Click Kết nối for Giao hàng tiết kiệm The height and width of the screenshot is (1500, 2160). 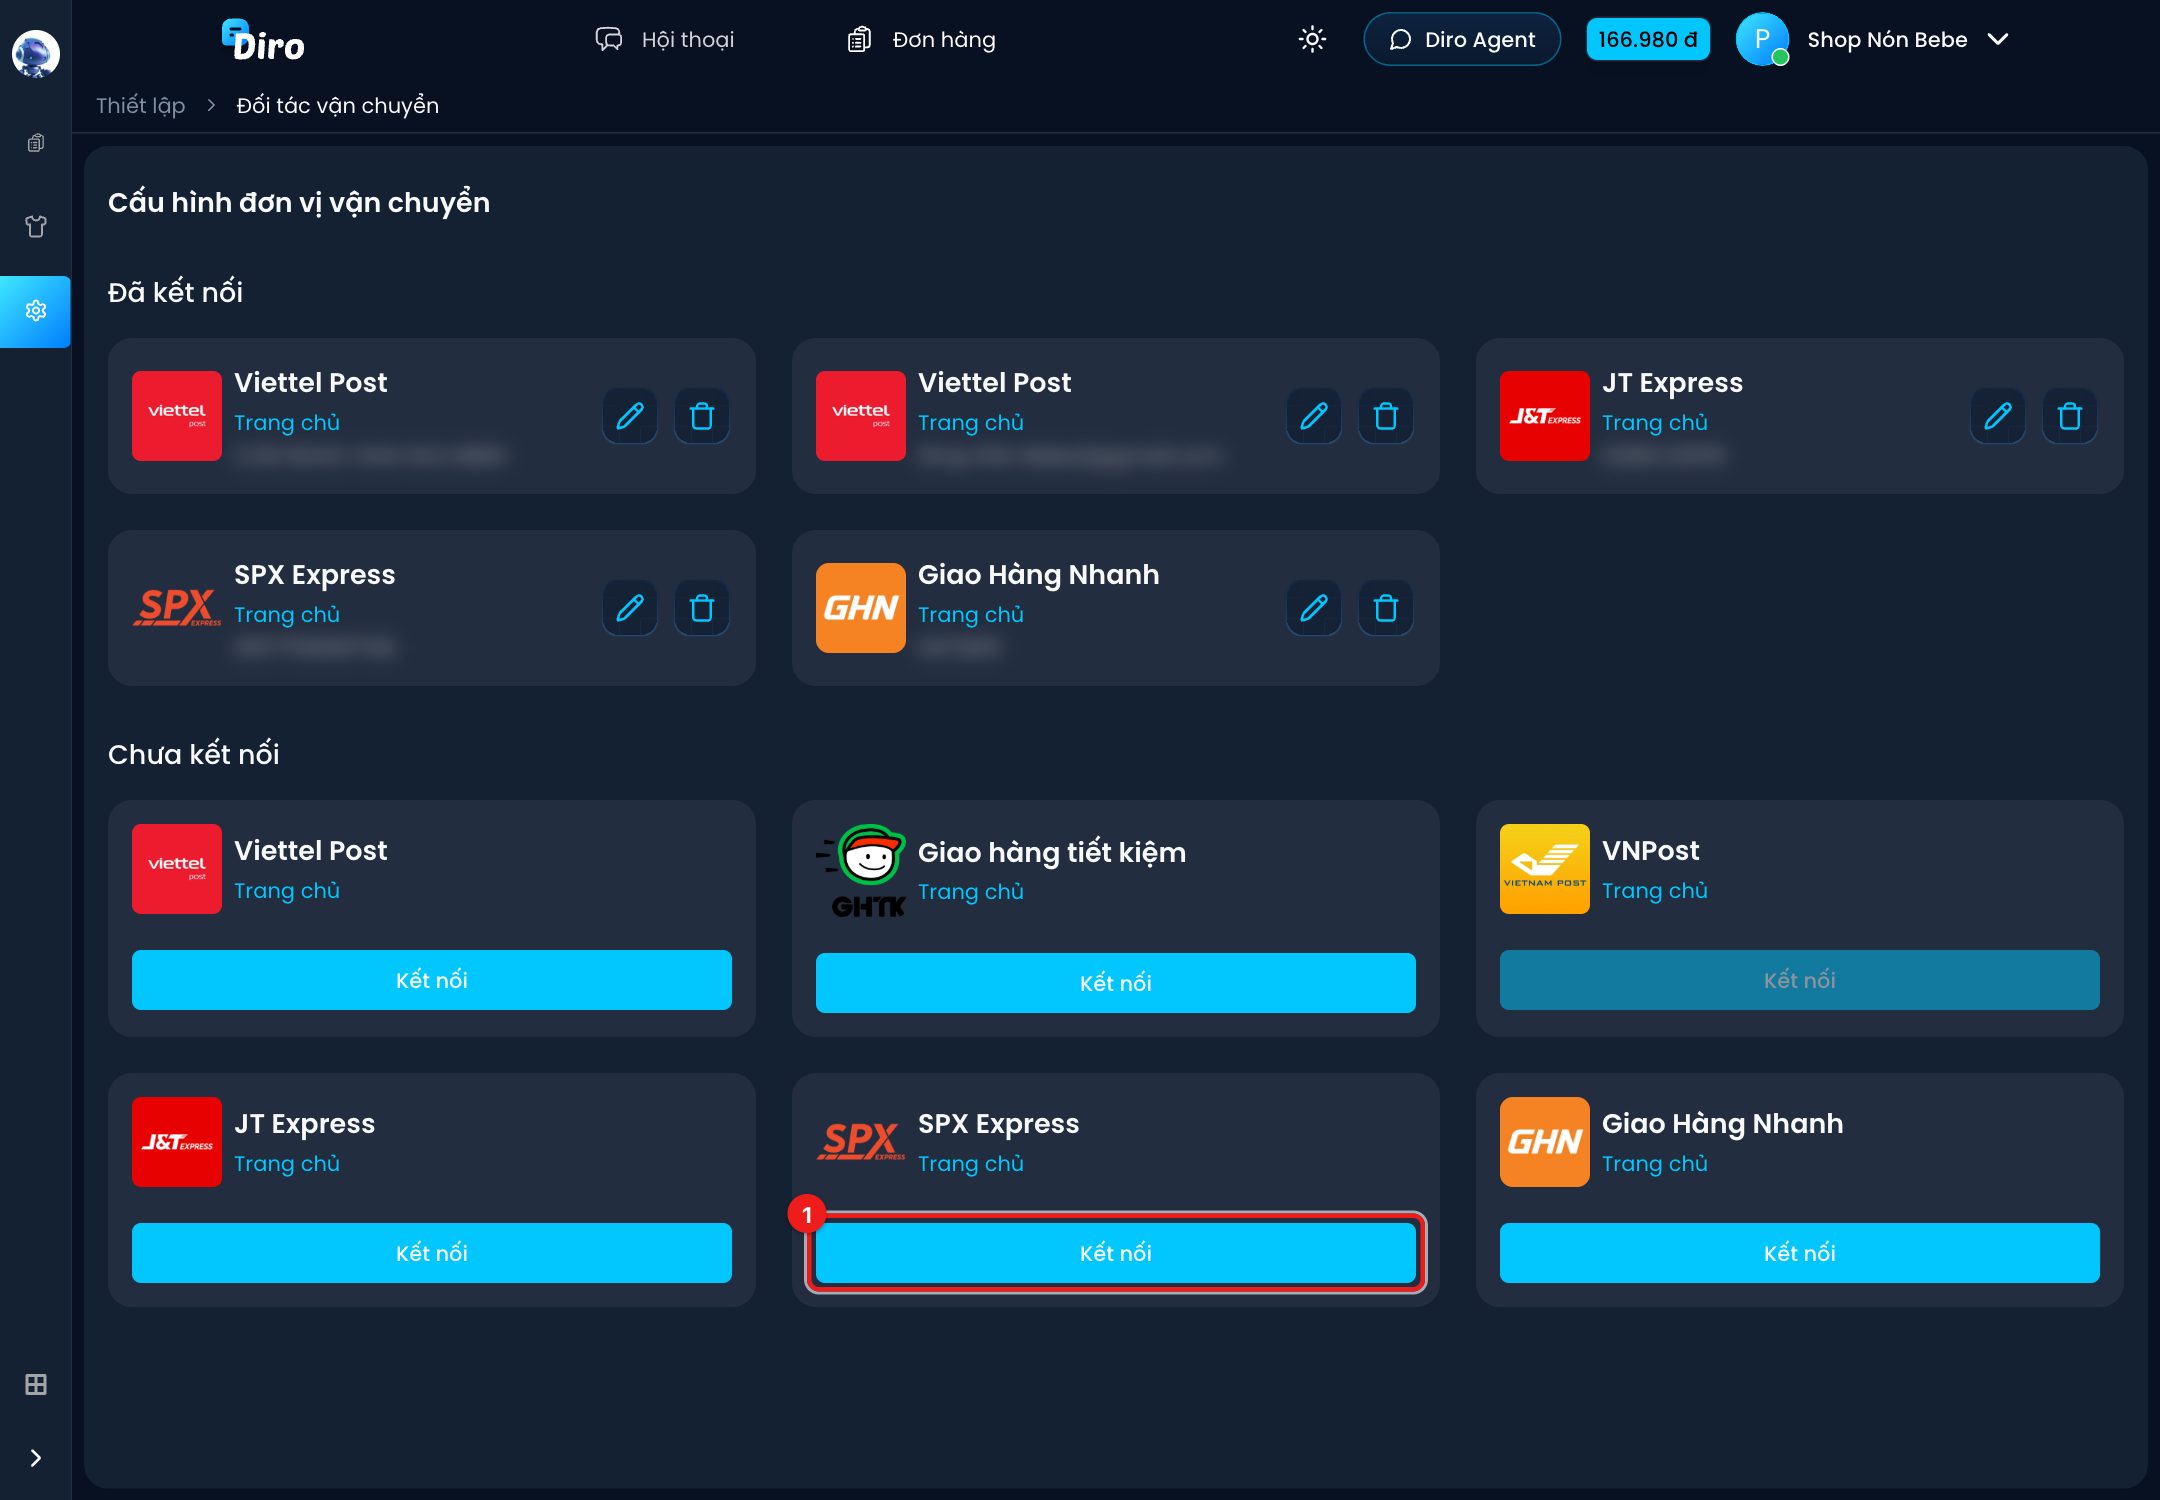1116,983
